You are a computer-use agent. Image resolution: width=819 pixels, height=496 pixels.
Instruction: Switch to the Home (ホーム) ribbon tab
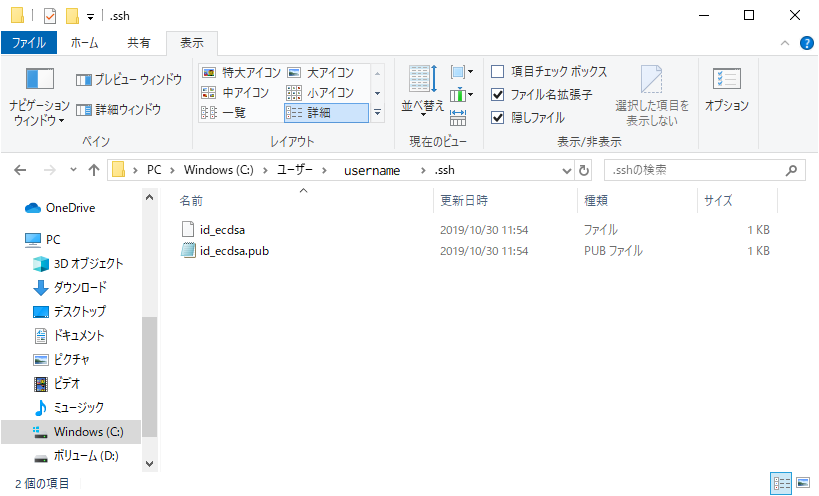tap(85, 43)
